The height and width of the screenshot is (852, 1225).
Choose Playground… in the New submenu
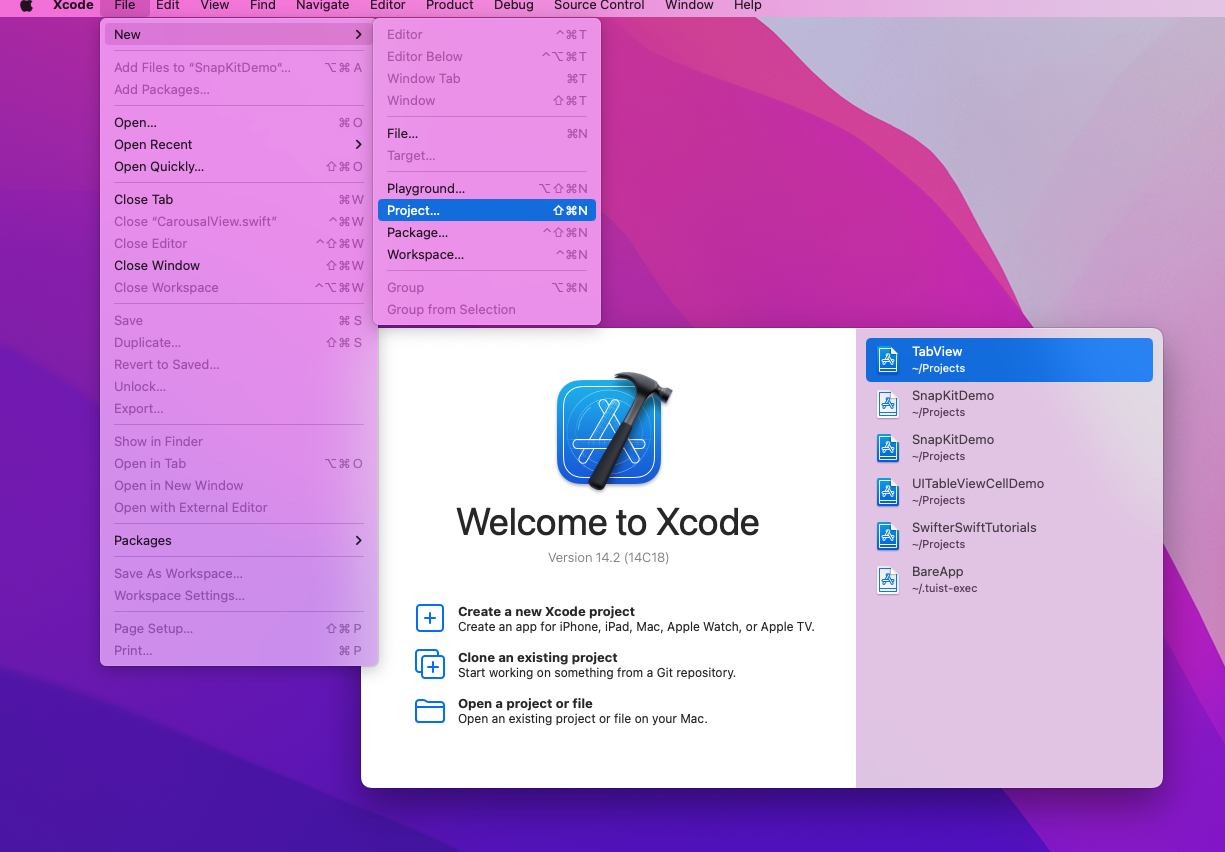487,188
